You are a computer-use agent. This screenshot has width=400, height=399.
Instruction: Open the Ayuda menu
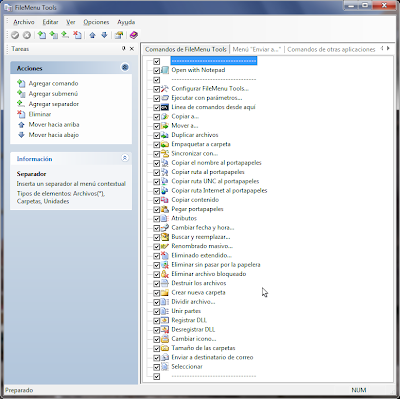[126, 22]
